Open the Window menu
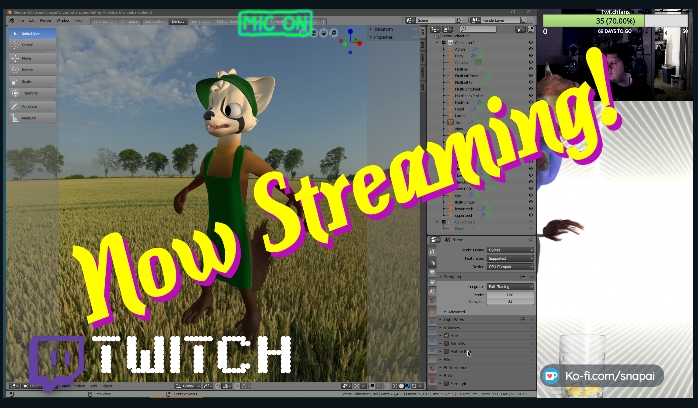 tap(63, 21)
